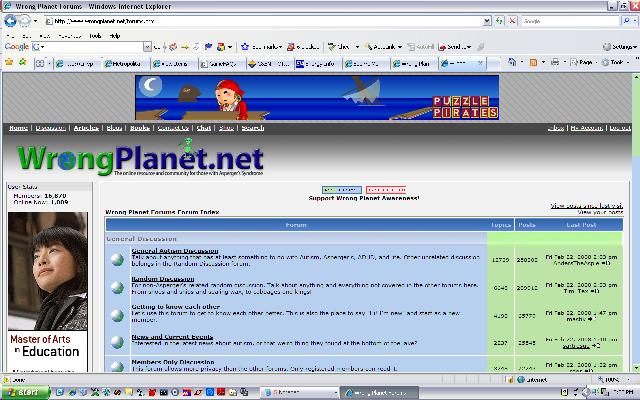Expand the Google toolbar search dropdown
The width and height of the screenshot is (640, 400).
tap(147, 47)
